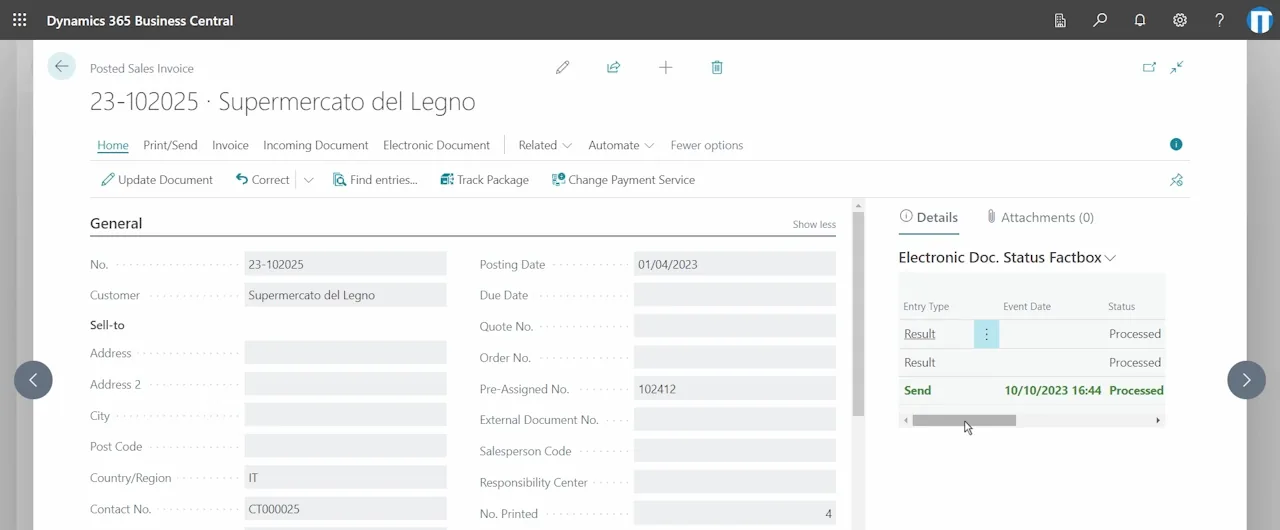
Task: Open the underlined Result entry link
Action: (920, 334)
